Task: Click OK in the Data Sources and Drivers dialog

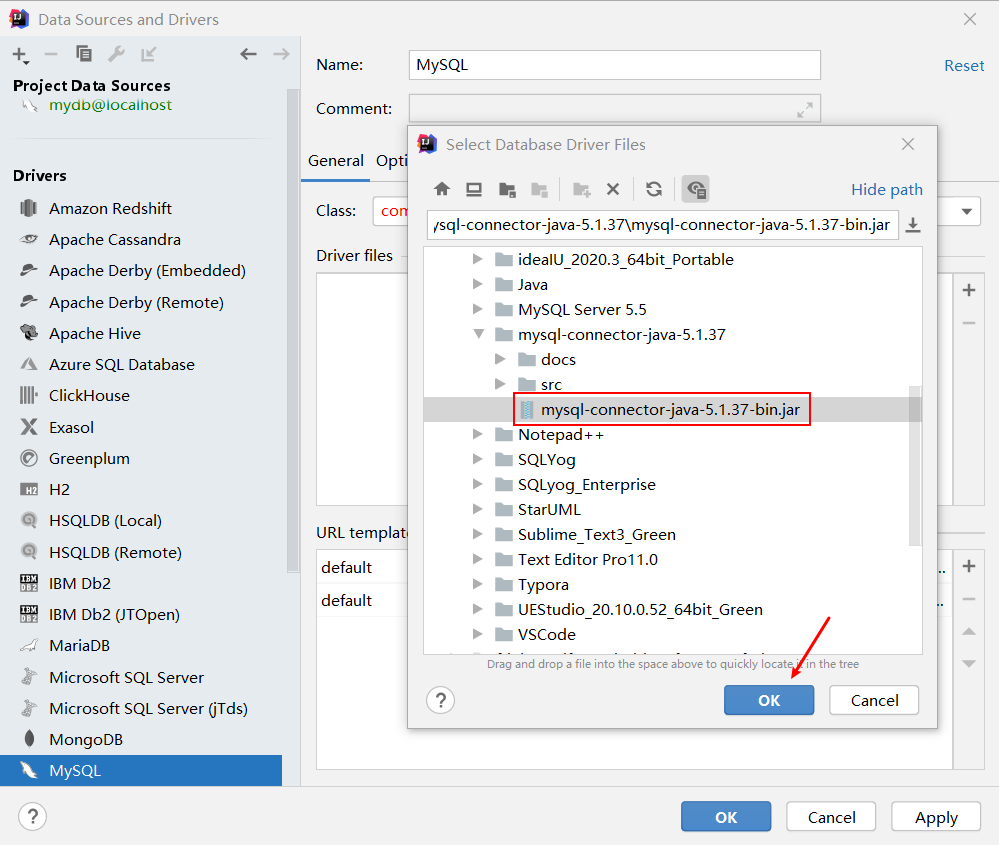Action: 726,817
